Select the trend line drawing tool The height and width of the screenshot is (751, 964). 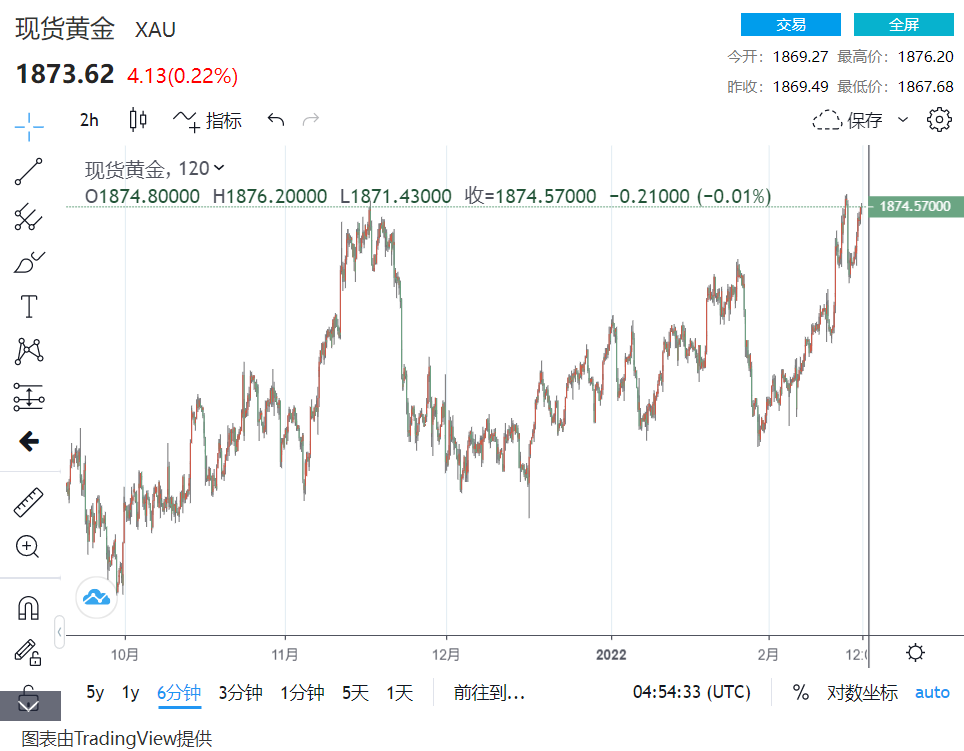29,171
